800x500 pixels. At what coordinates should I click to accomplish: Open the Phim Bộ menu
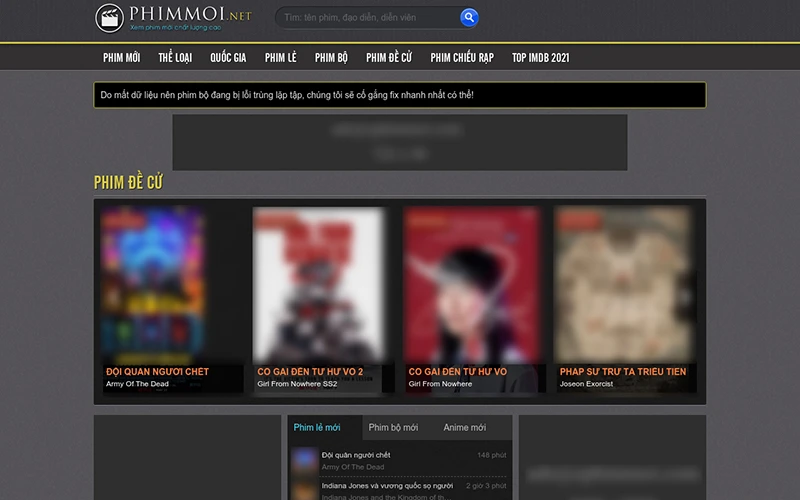click(331, 58)
